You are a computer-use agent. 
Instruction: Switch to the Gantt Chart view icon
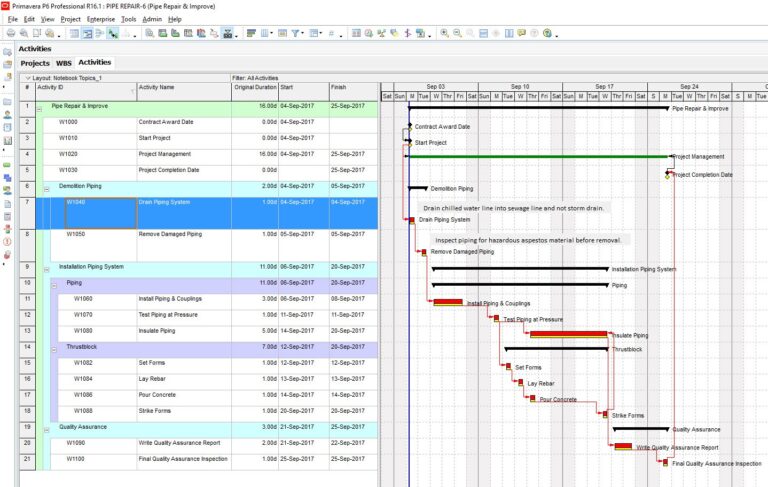click(87, 33)
